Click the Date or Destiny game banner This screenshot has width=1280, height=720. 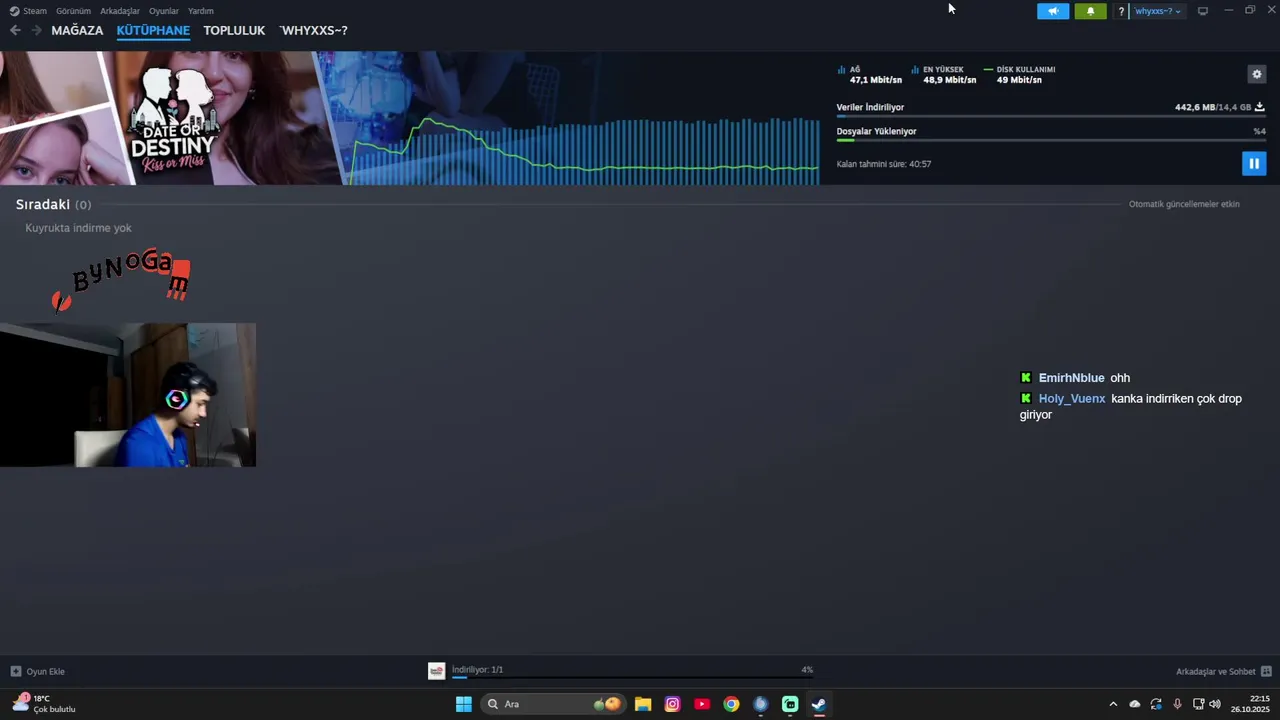(172, 118)
